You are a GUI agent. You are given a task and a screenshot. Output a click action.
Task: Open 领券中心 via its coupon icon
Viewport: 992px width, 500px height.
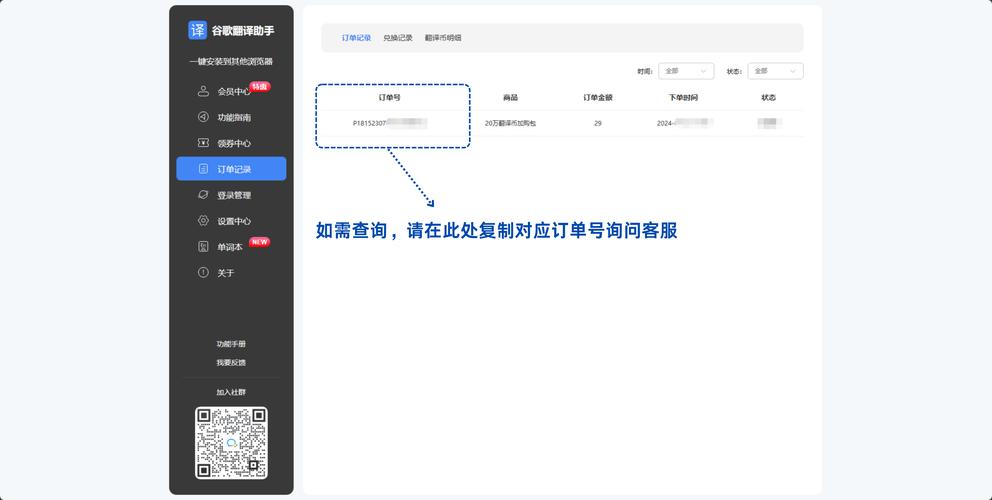(x=203, y=143)
